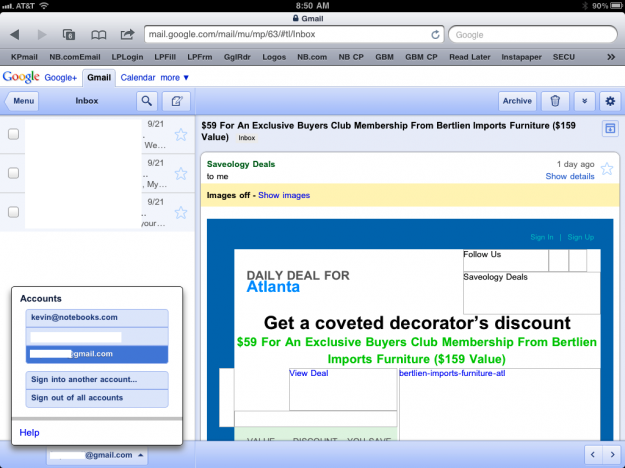Reload the page with the refresh icon
625x468 pixels.
click(435, 35)
